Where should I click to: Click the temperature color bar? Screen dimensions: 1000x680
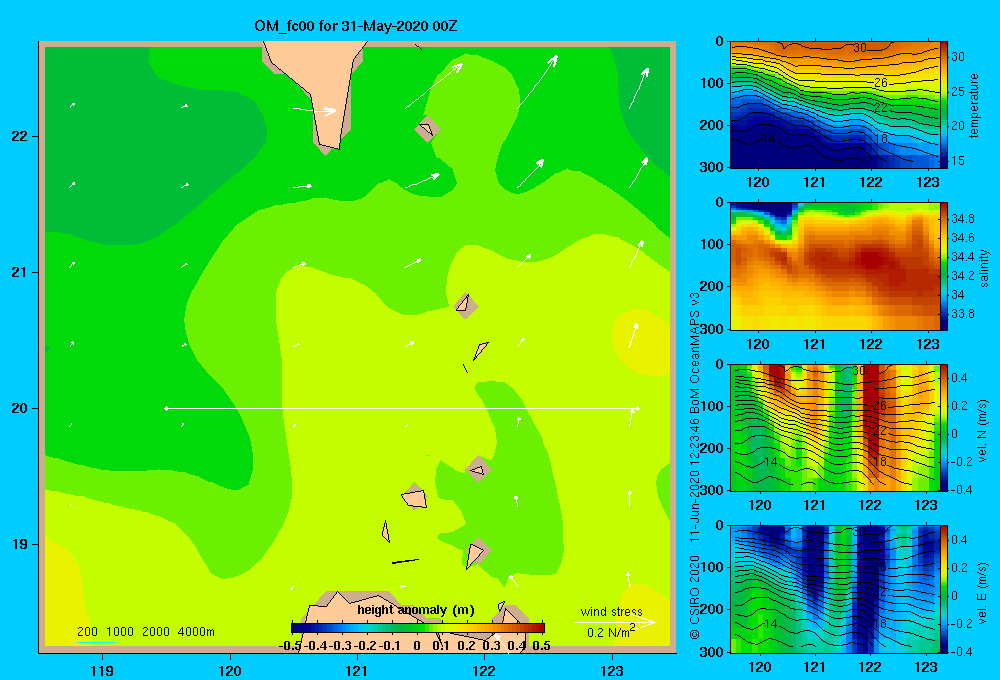pos(944,105)
